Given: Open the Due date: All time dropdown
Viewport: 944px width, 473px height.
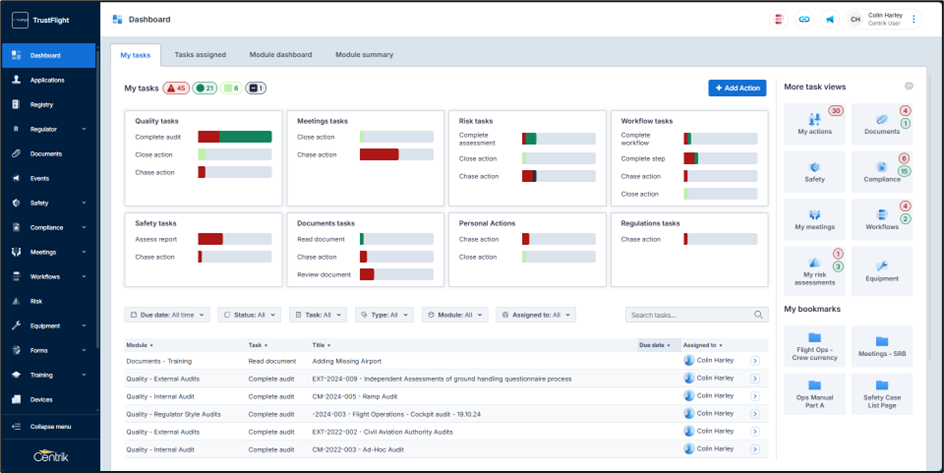Looking at the screenshot, I should pos(167,315).
